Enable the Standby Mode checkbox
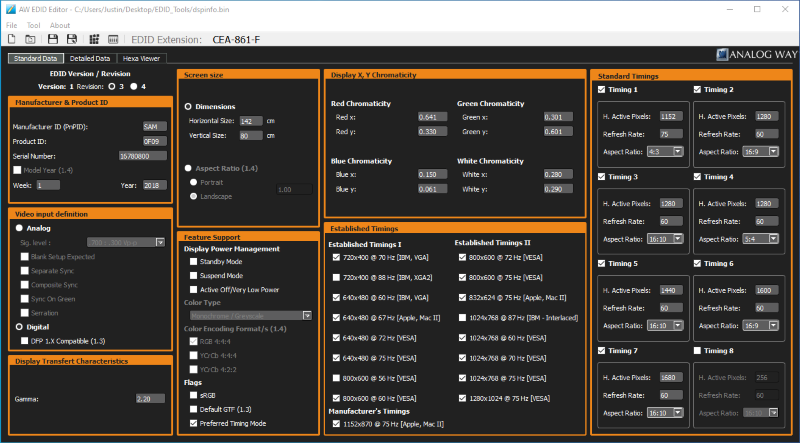This screenshot has width=800, height=443. (x=193, y=261)
